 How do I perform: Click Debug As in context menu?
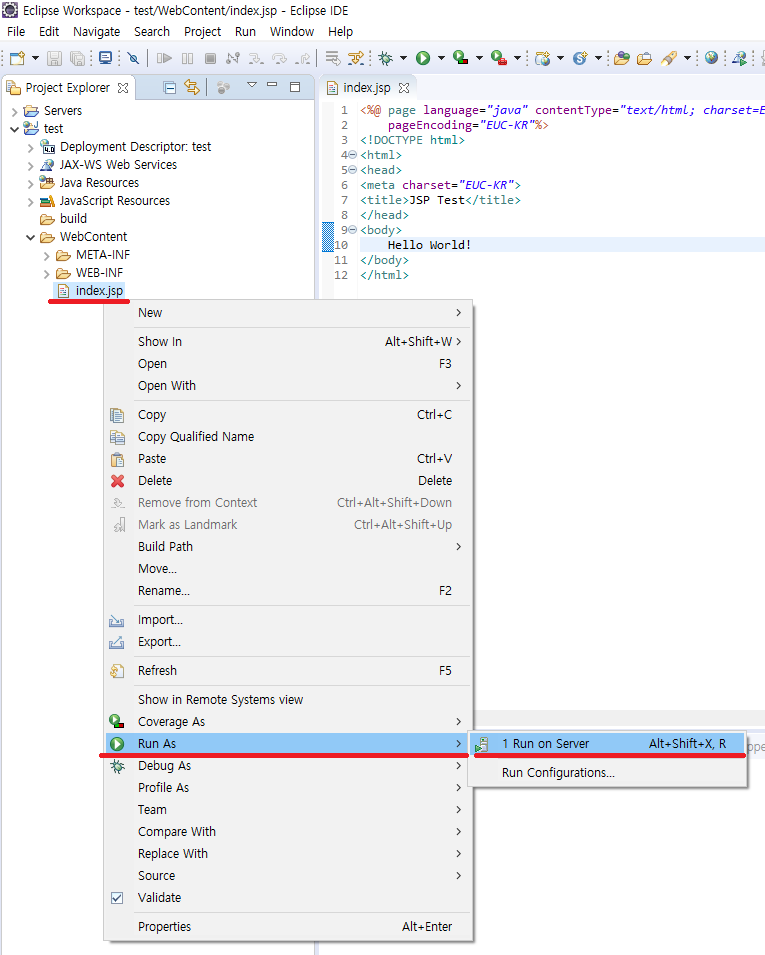point(289,766)
